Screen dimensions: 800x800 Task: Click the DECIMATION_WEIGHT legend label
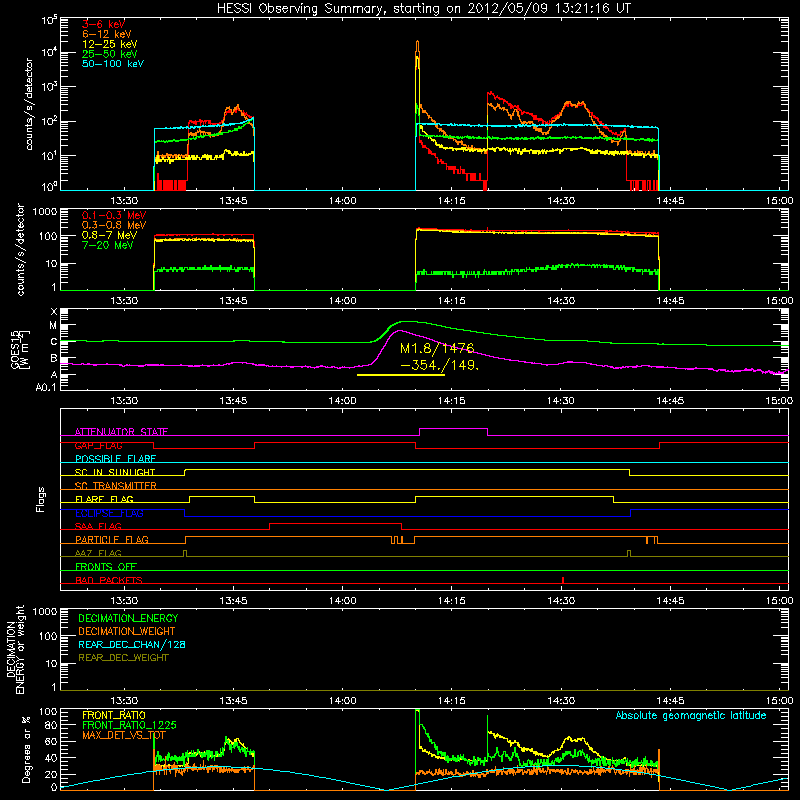(x=127, y=631)
